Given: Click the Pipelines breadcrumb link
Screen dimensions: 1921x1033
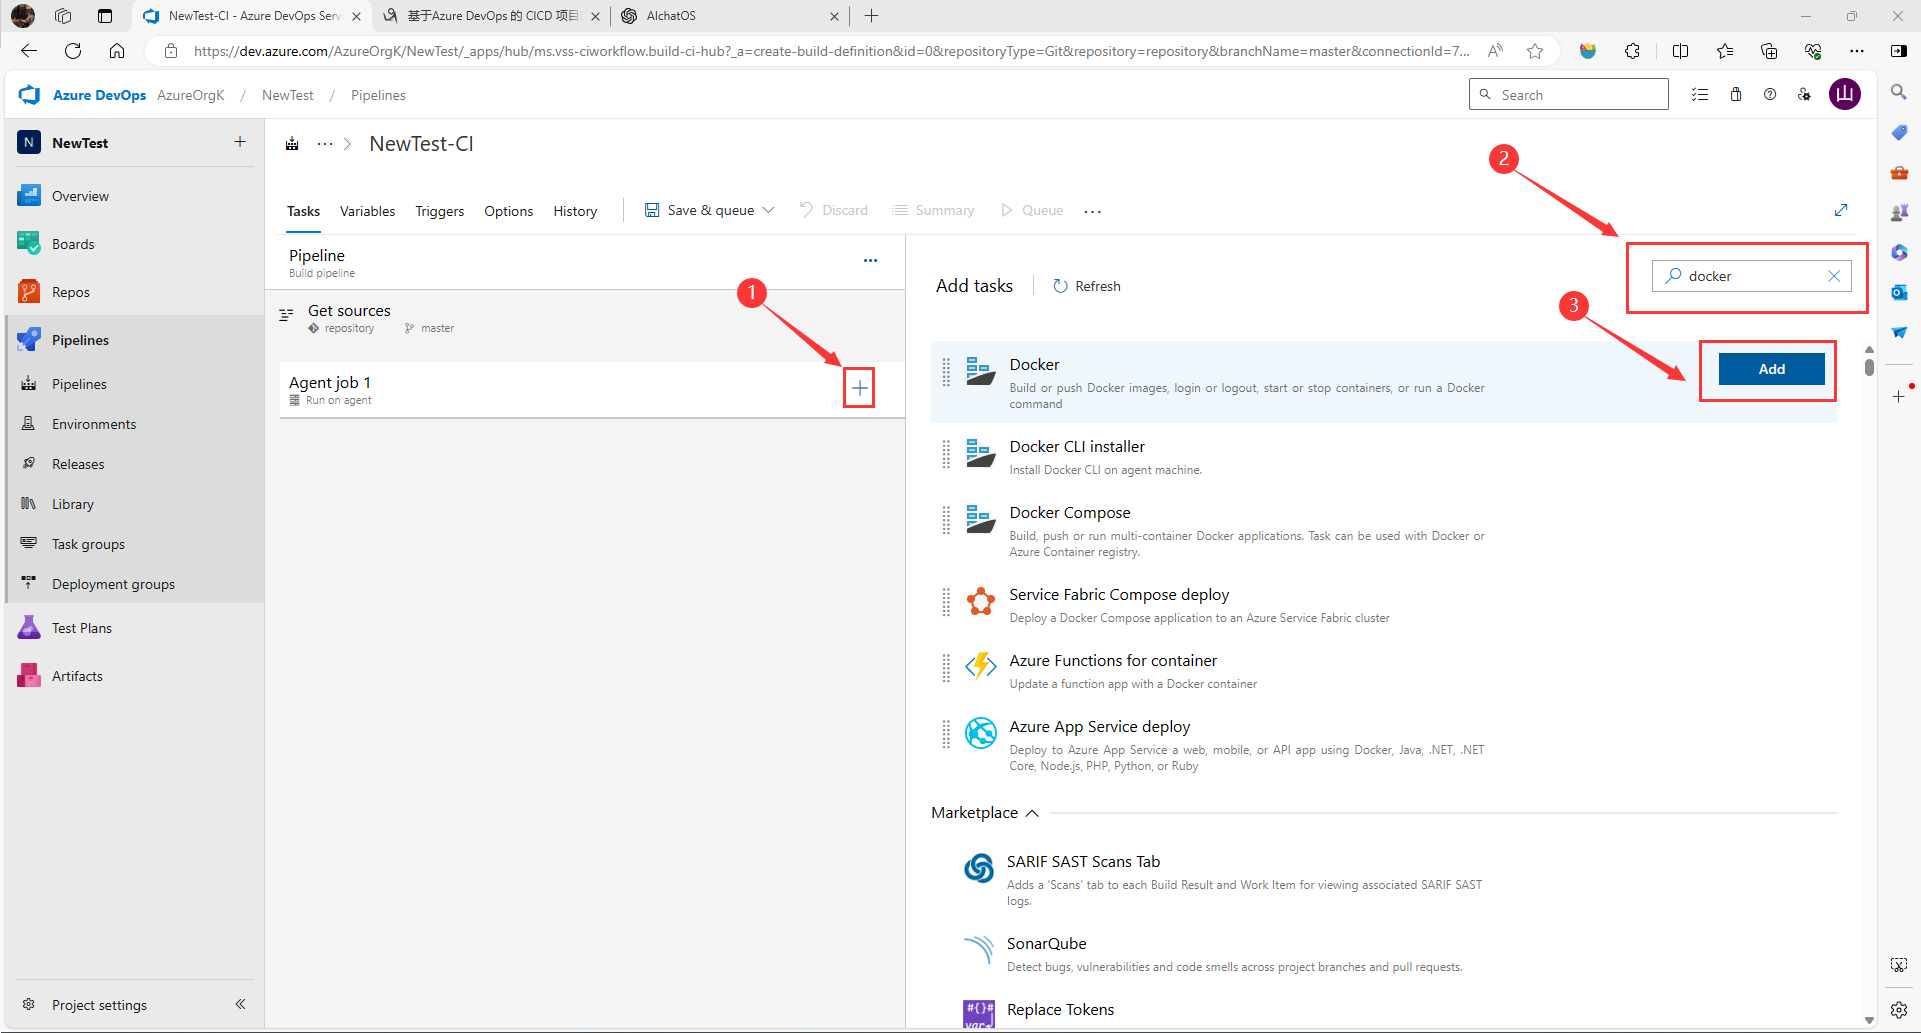Looking at the screenshot, I should click(378, 95).
